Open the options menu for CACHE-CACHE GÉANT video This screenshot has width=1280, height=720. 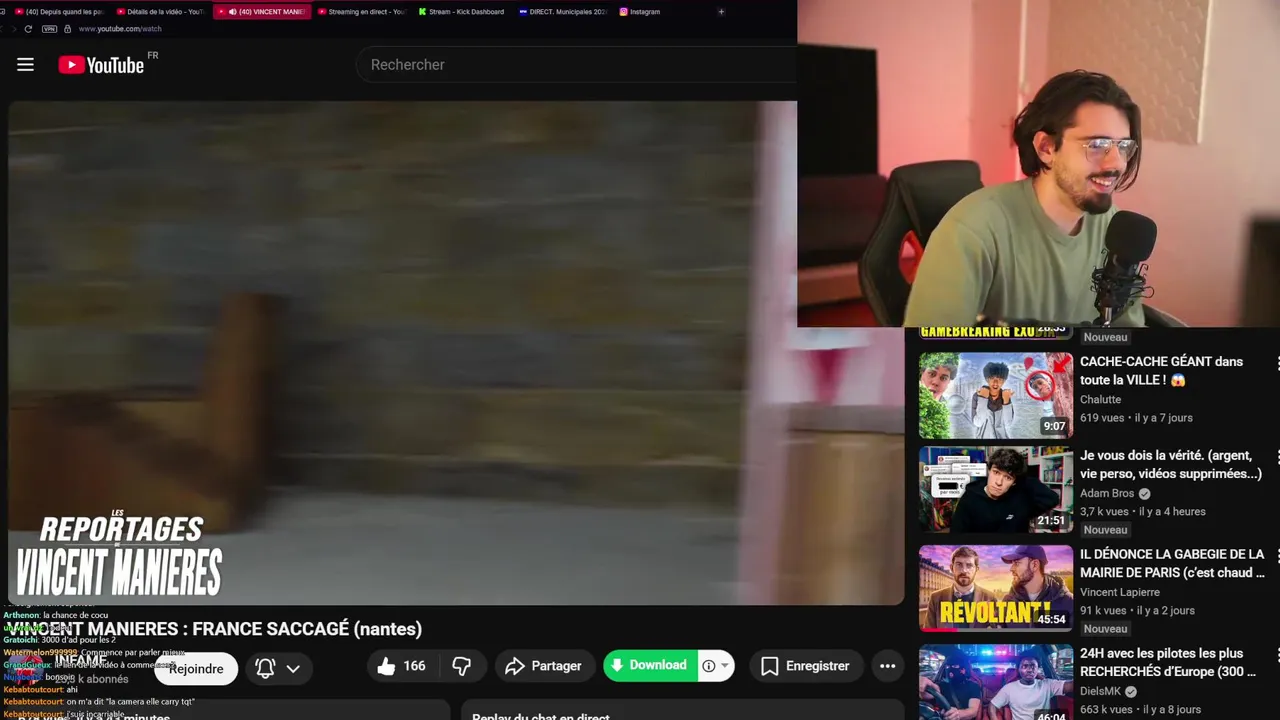tap(1277, 364)
